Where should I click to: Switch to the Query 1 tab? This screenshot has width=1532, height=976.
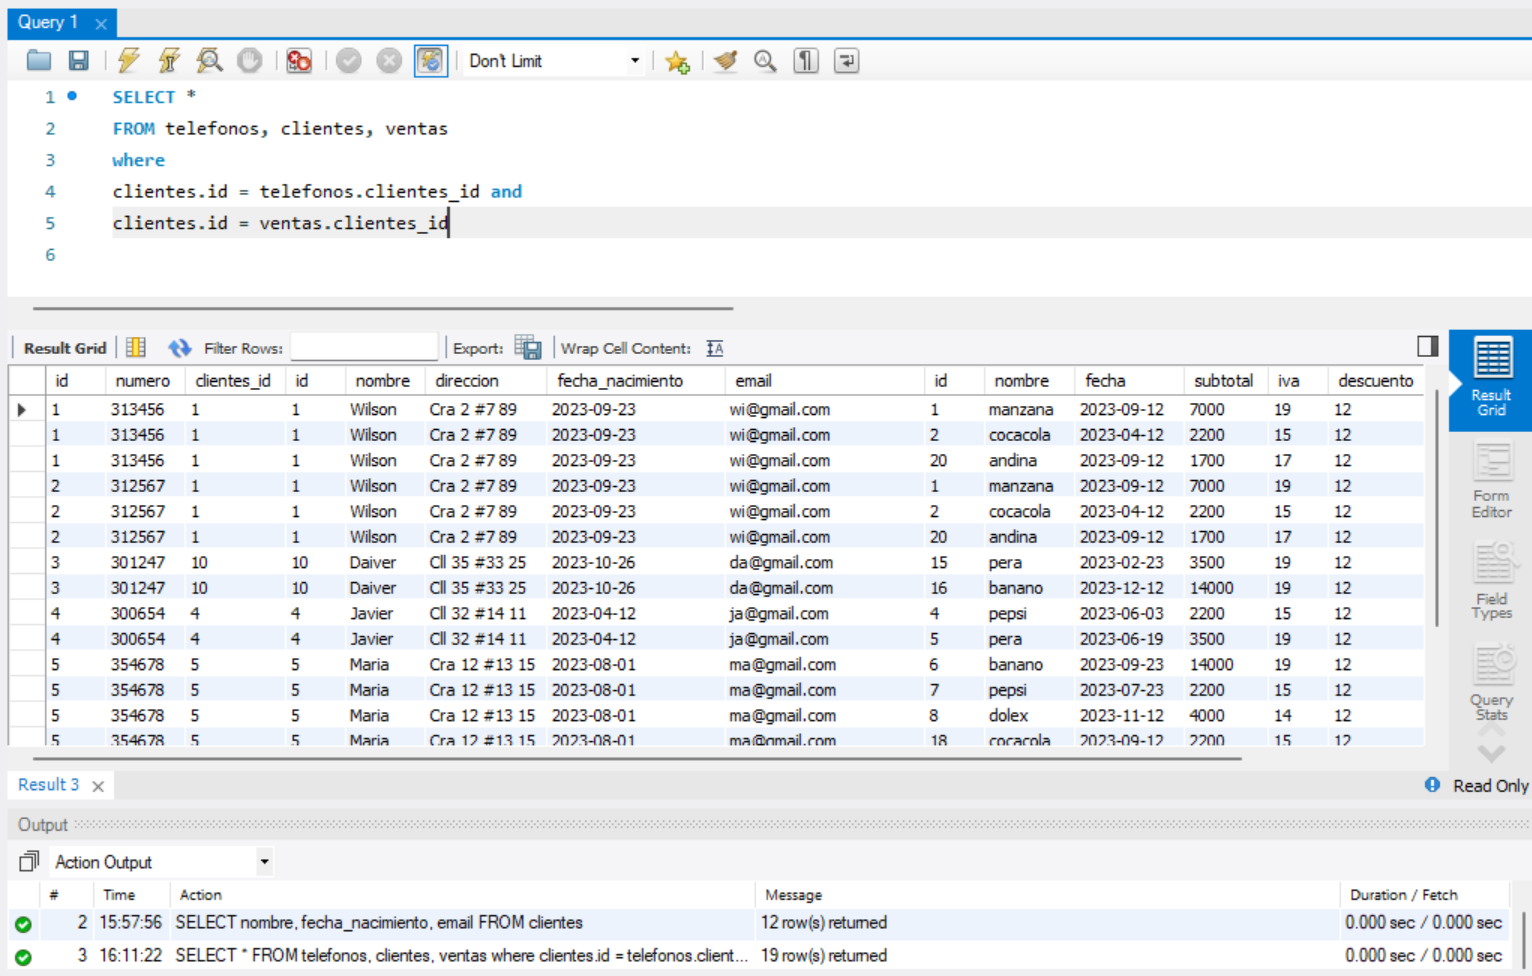click(48, 22)
